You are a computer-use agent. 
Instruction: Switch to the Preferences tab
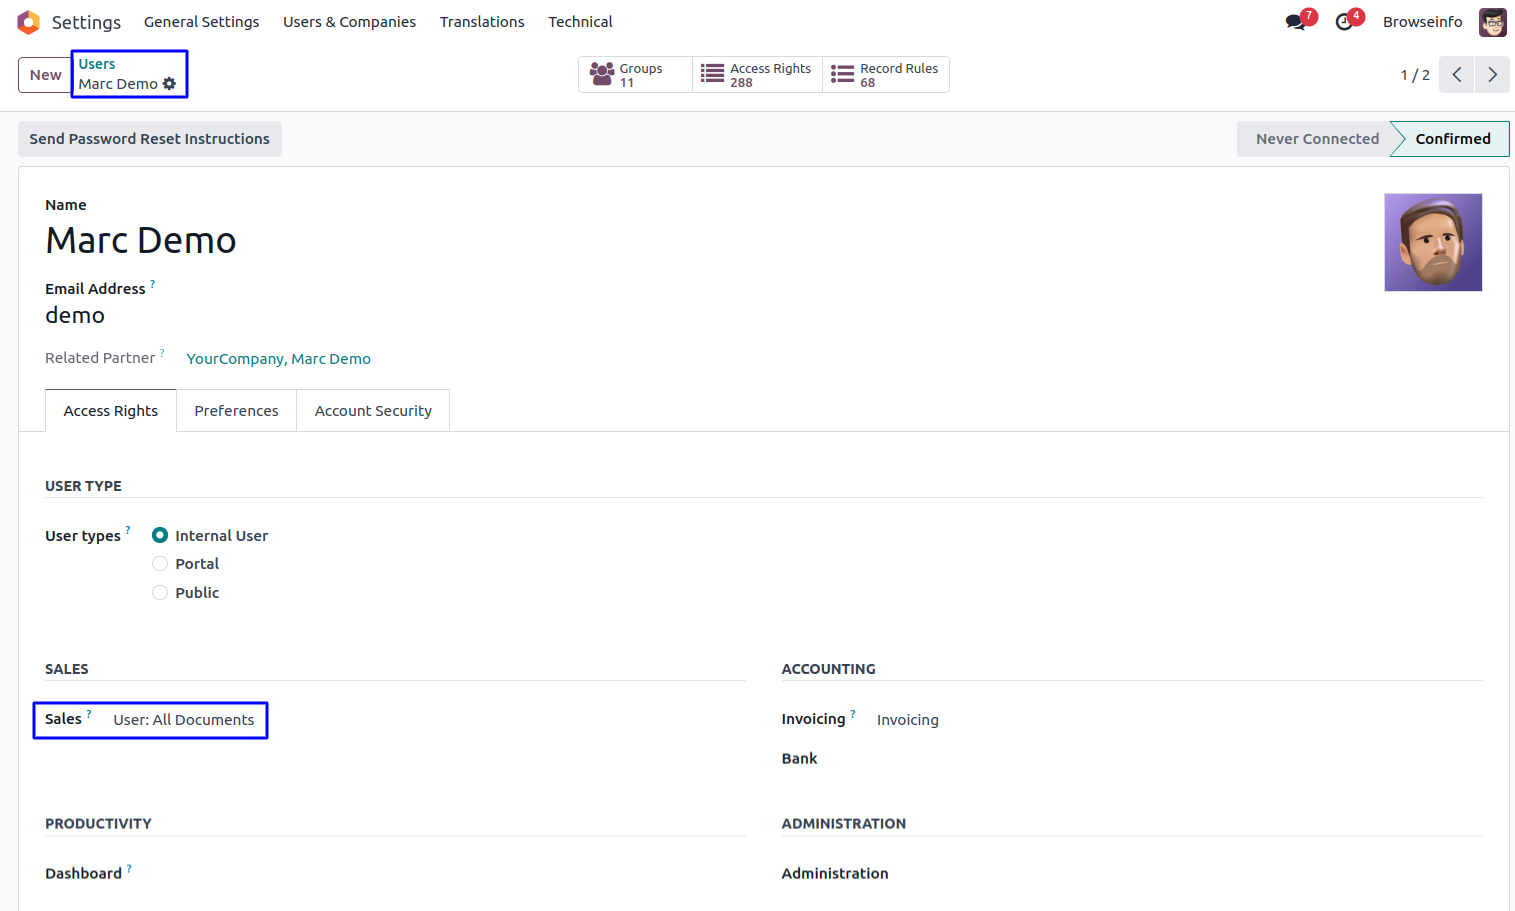236,411
